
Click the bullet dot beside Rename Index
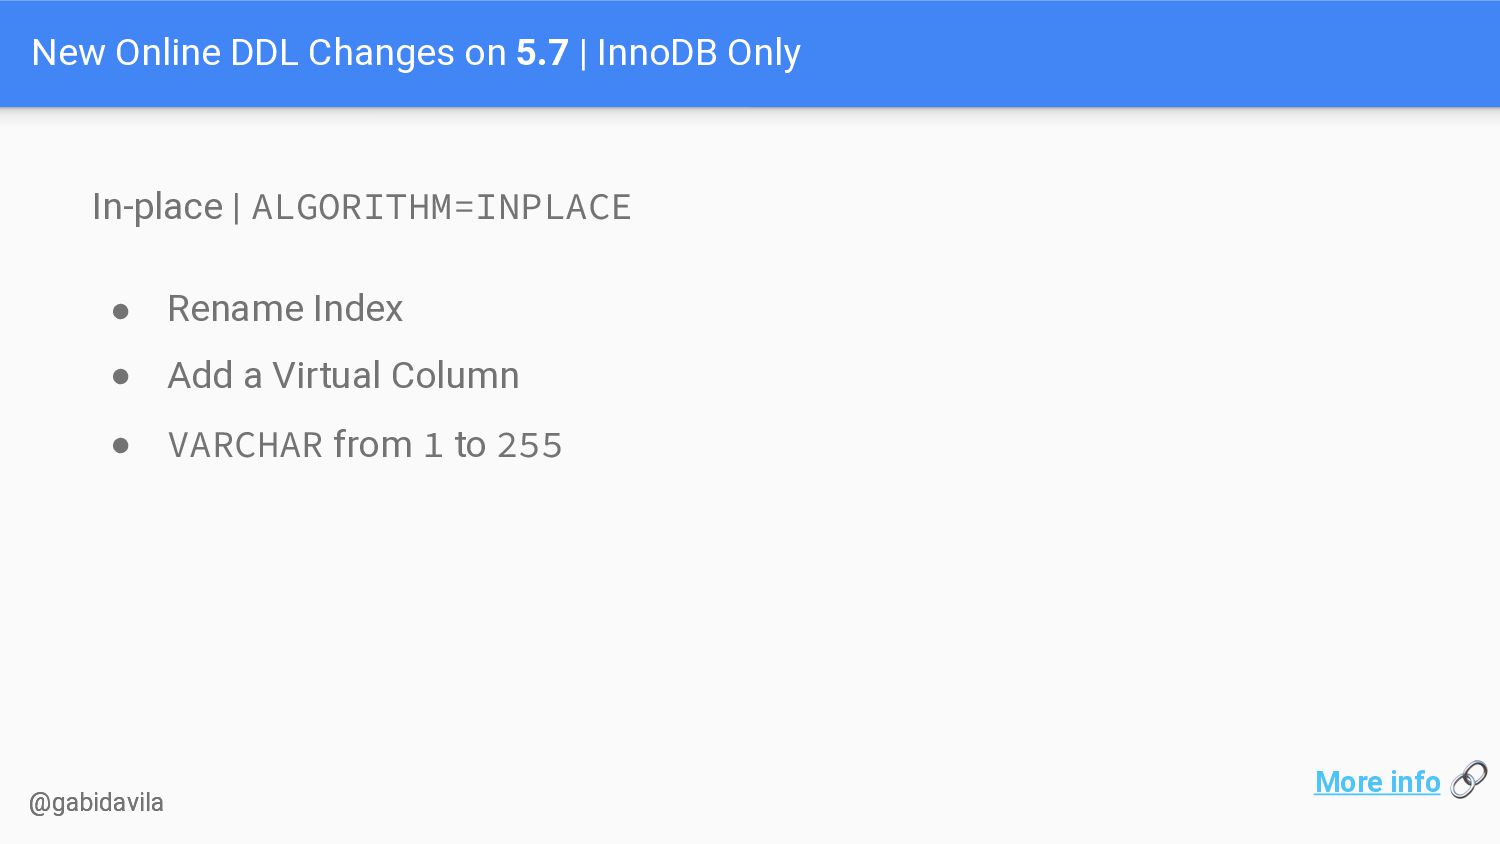point(121,311)
